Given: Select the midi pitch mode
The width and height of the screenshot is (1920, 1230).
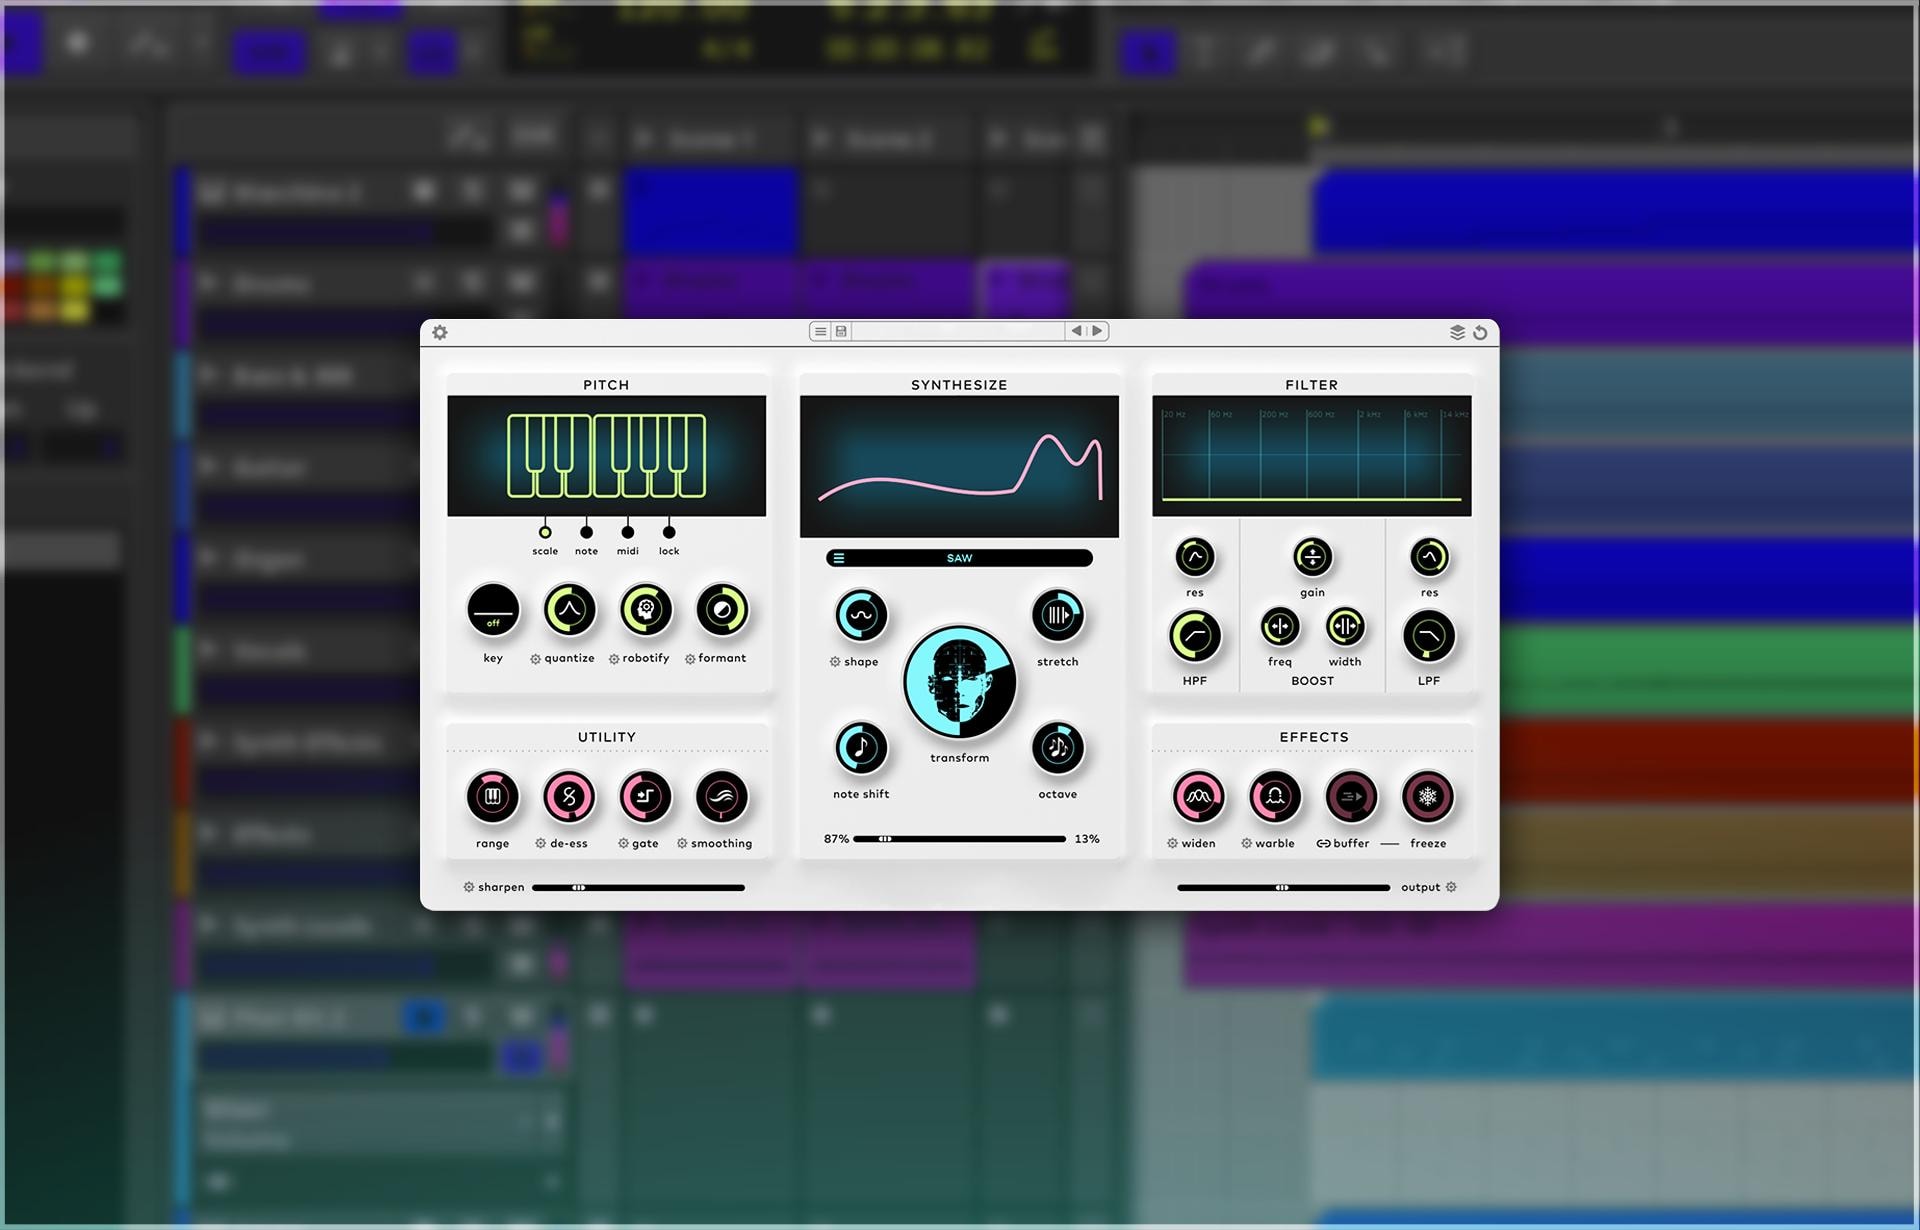Looking at the screenshot, I should point(627,532).
